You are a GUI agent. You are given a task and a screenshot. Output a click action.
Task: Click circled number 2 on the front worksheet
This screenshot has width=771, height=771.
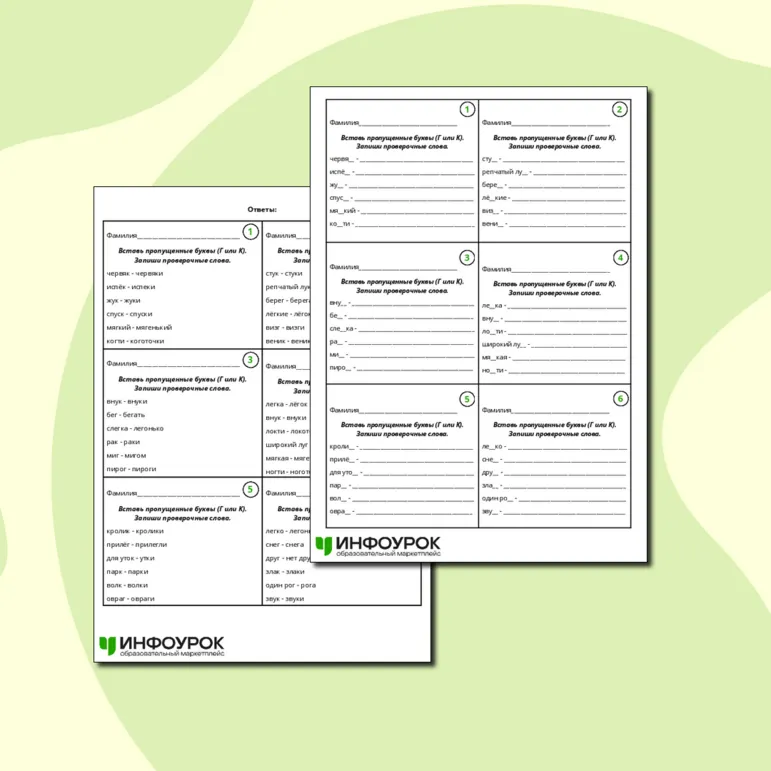click(619, 109)
